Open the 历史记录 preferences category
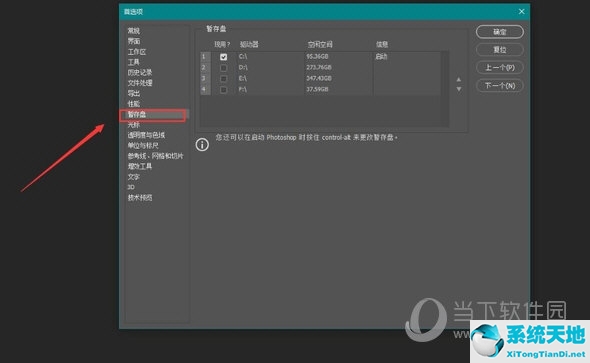 (140, 72)
